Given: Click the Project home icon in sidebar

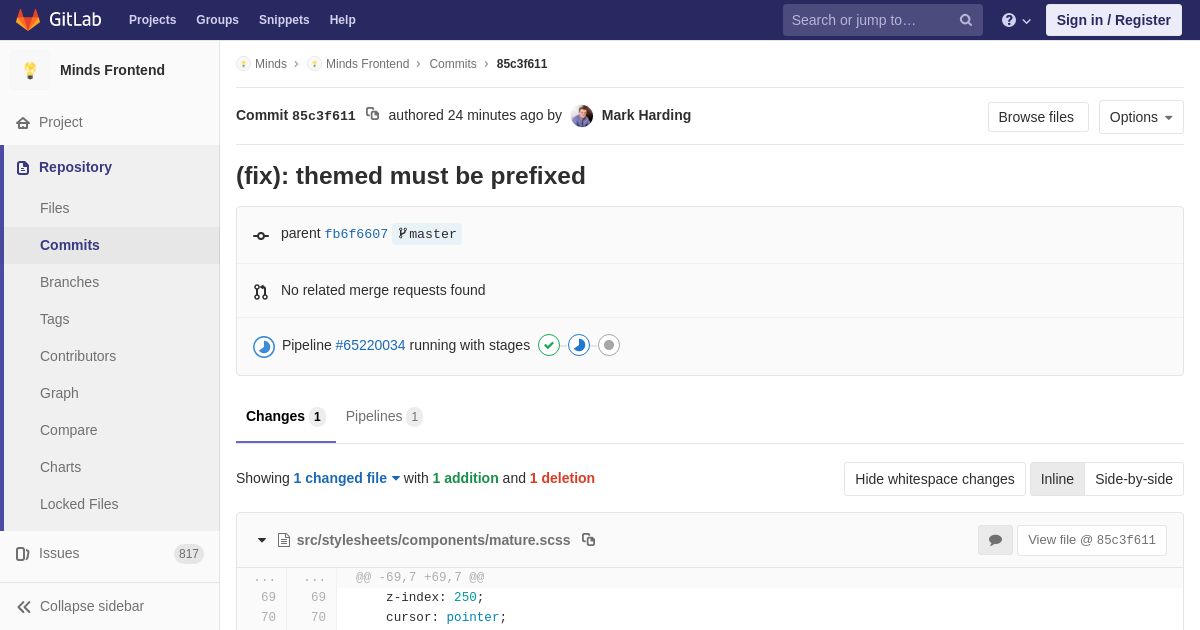Looking at the screenshot, I should tap(23, 123).
